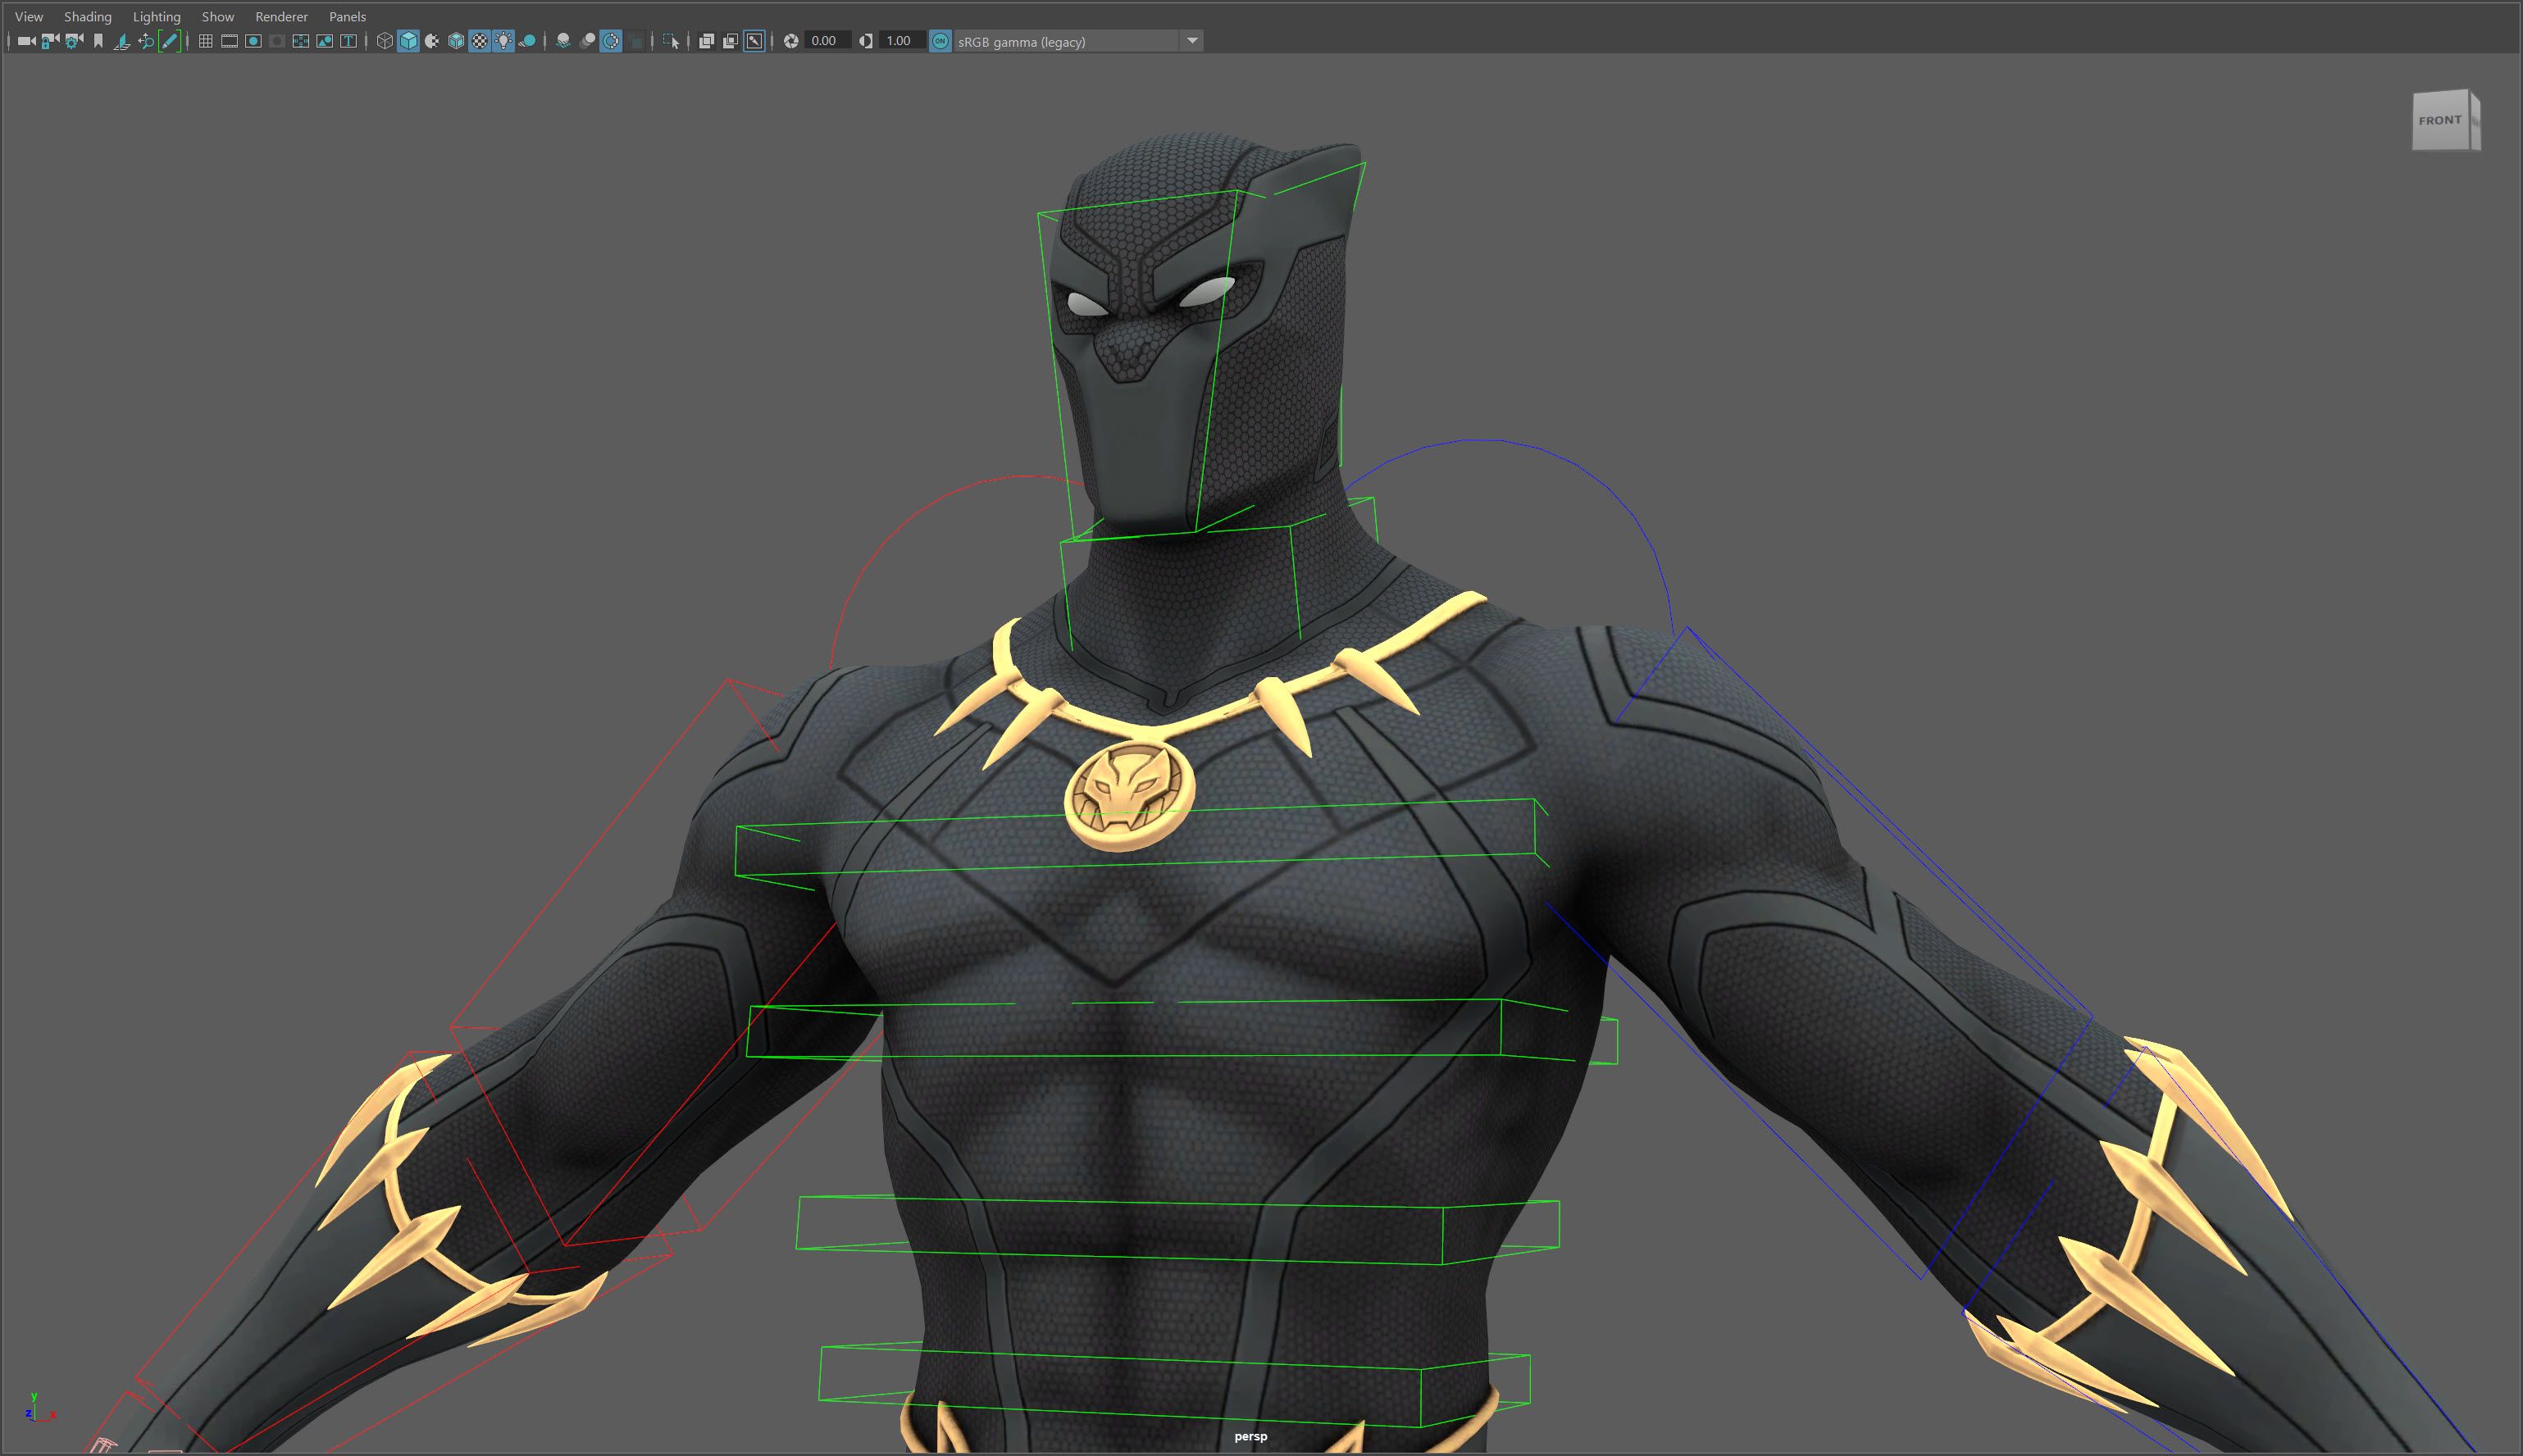Click the Gamma value field 1.00
This screenshot has width=2523, height=1456.
point(904,41)
